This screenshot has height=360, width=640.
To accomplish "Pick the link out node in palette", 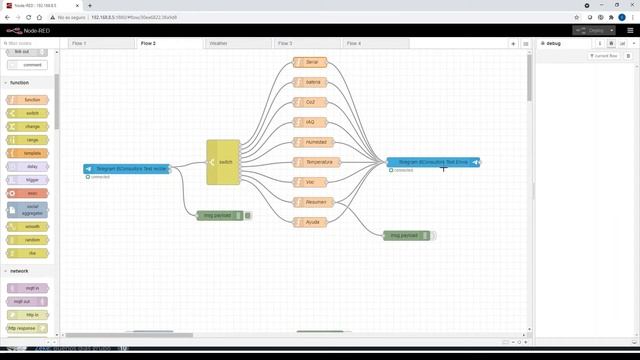I will click(27, 52).
